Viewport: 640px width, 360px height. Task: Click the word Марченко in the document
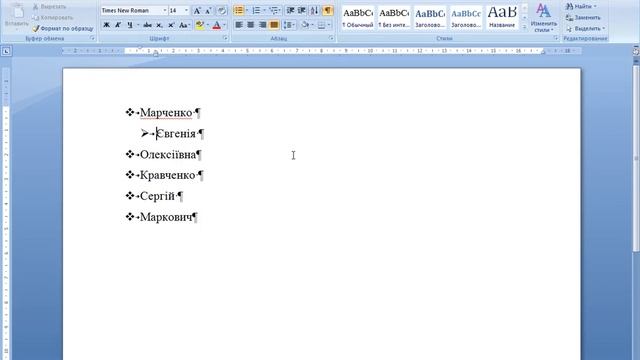166,113
